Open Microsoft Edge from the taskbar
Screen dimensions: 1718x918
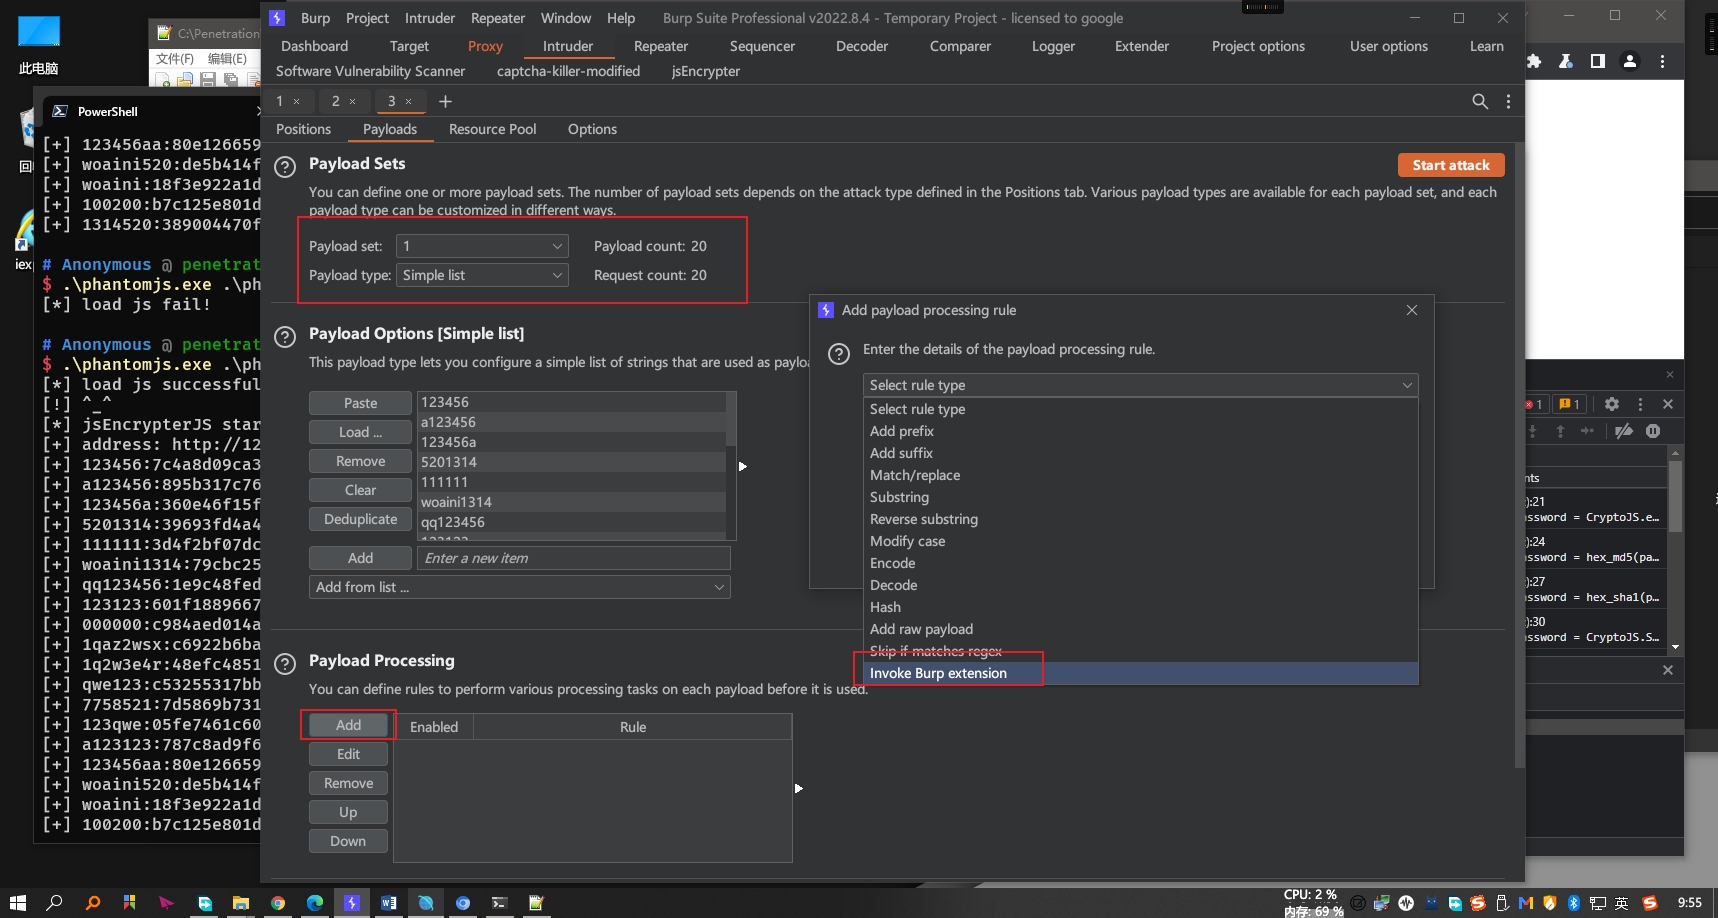(x=315, y=902)
